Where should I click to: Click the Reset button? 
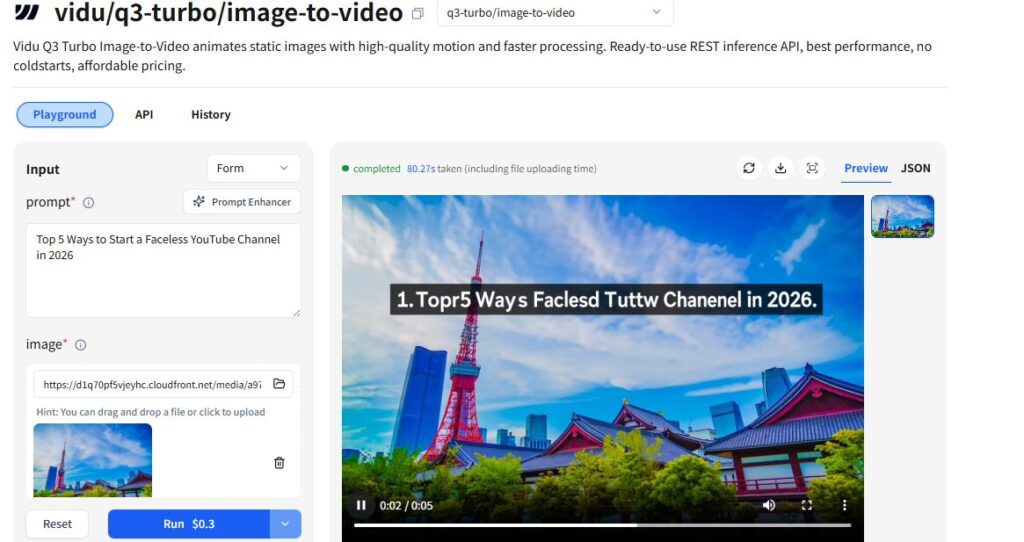[x=57, y=524]
